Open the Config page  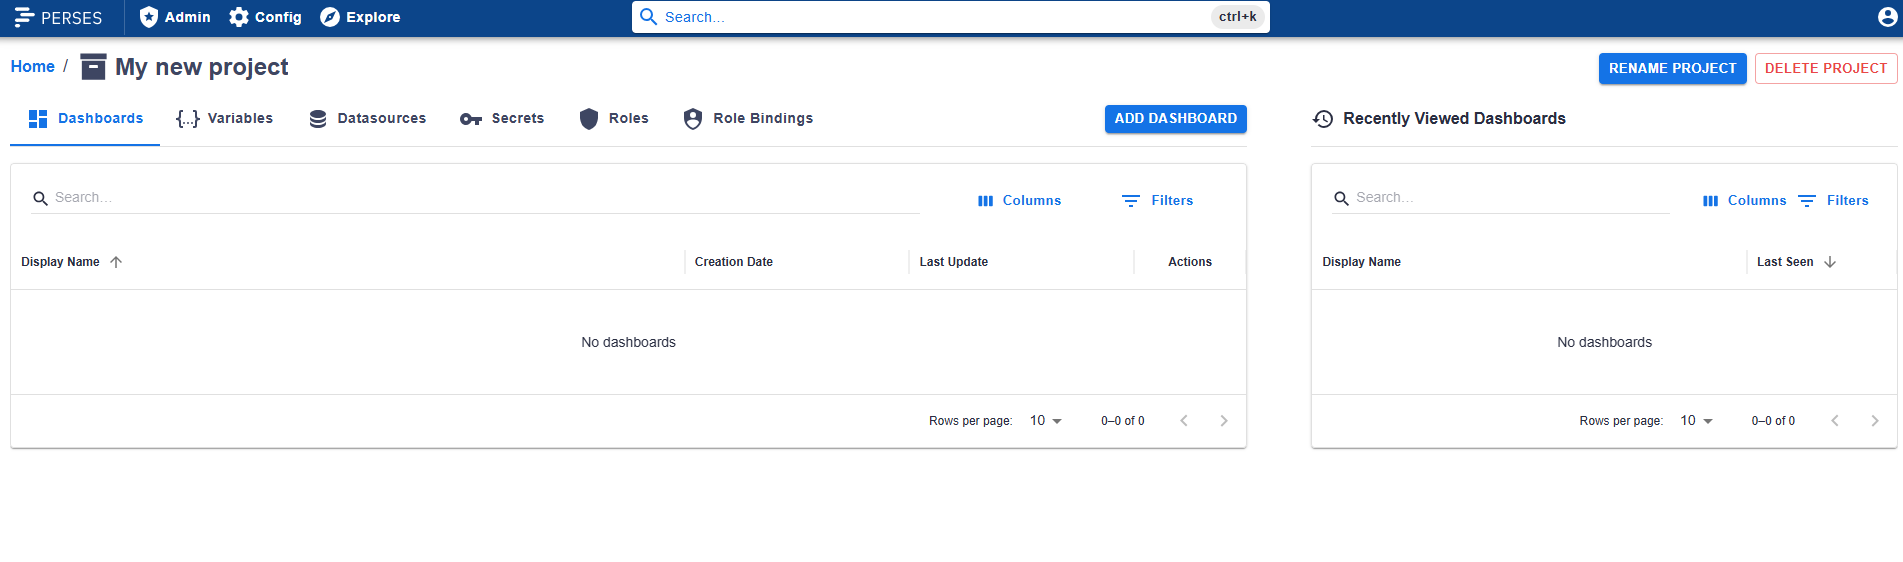point(265,17)
